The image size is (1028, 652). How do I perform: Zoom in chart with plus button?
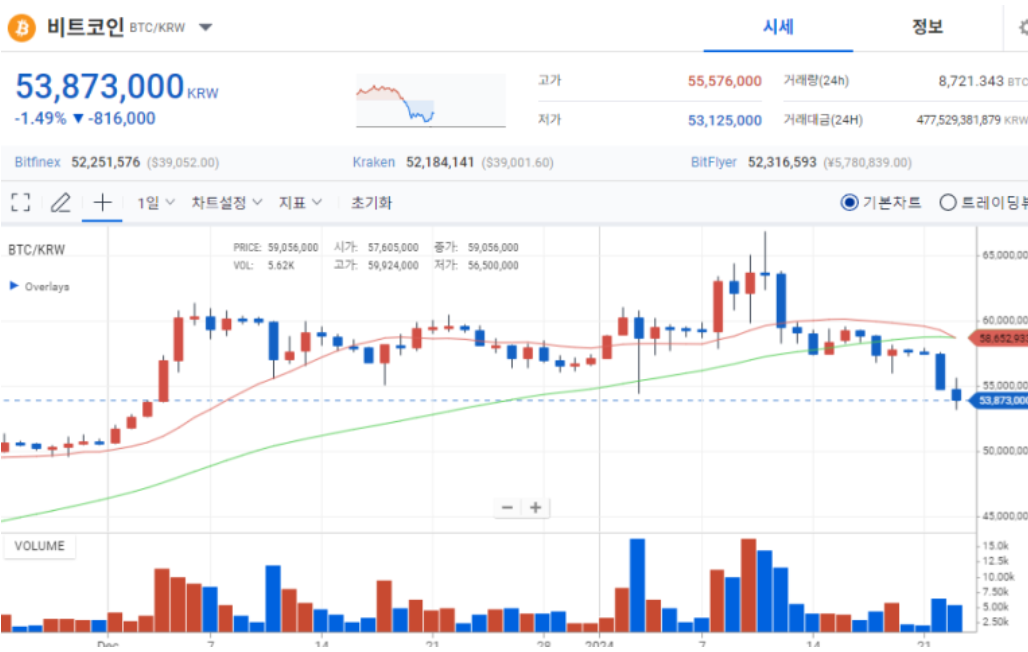point(536,508)
